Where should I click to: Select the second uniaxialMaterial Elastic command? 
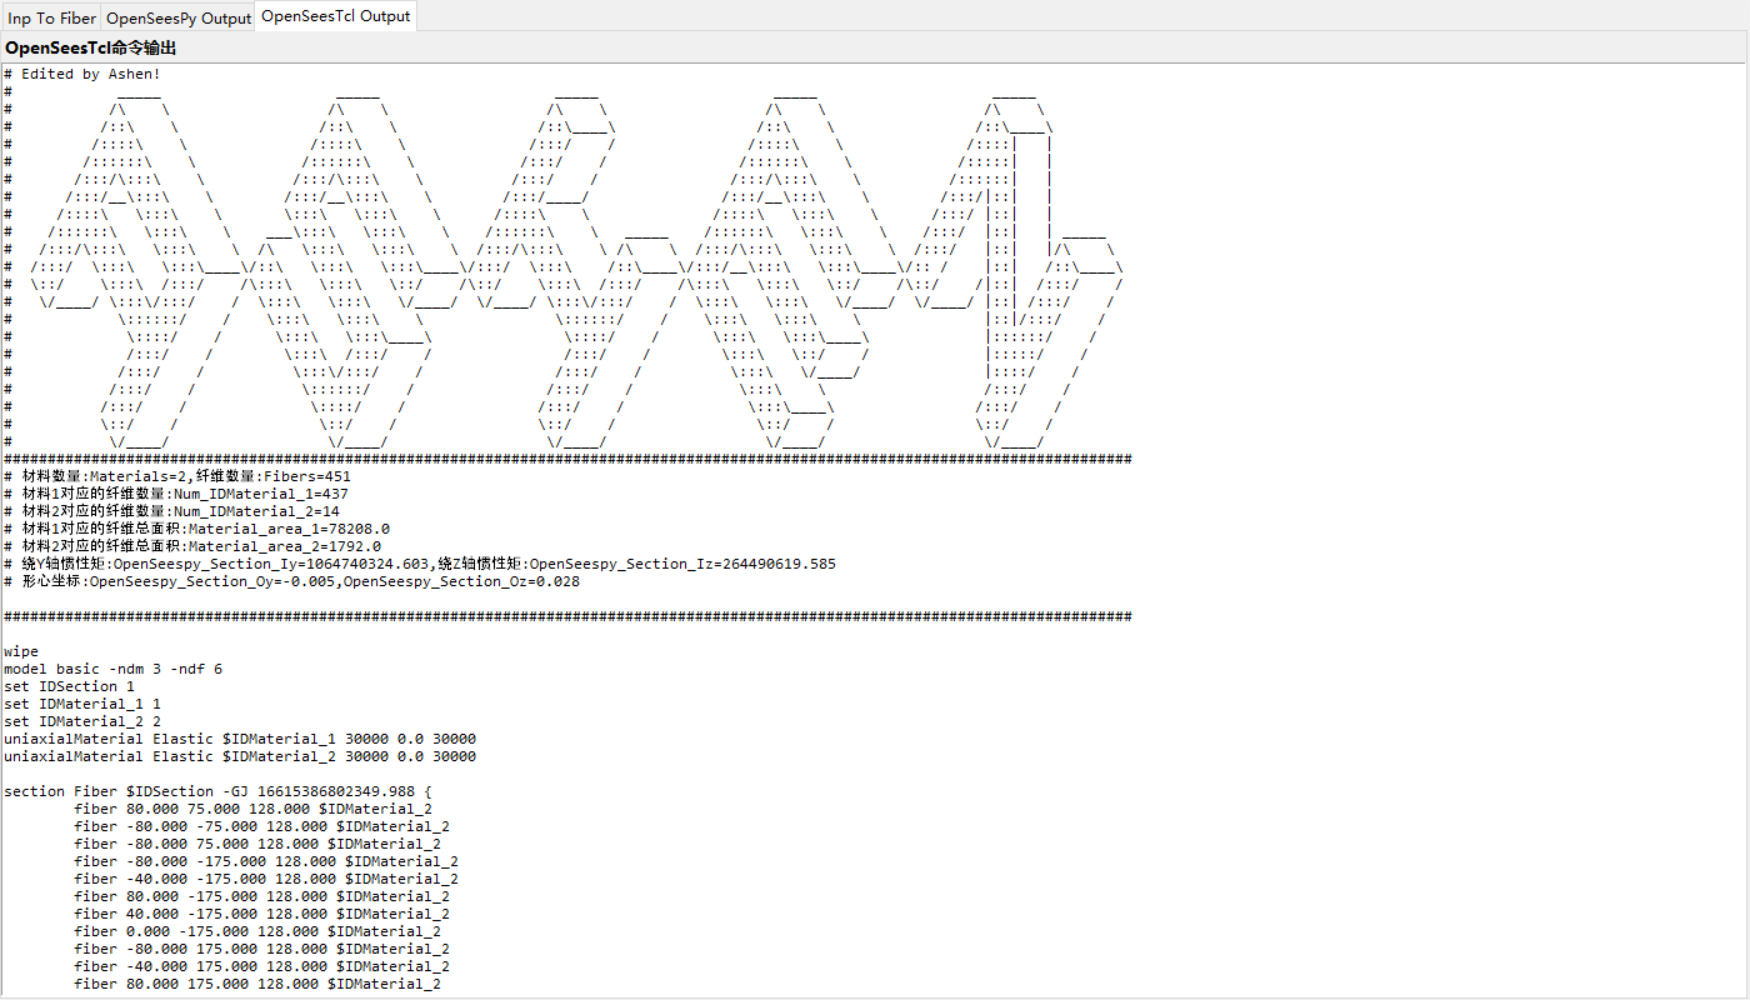tap(240, 756)
